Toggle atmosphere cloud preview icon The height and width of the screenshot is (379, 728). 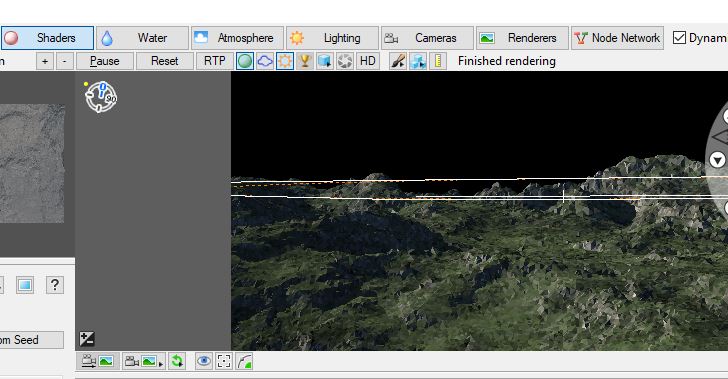[x=265, y=61]
